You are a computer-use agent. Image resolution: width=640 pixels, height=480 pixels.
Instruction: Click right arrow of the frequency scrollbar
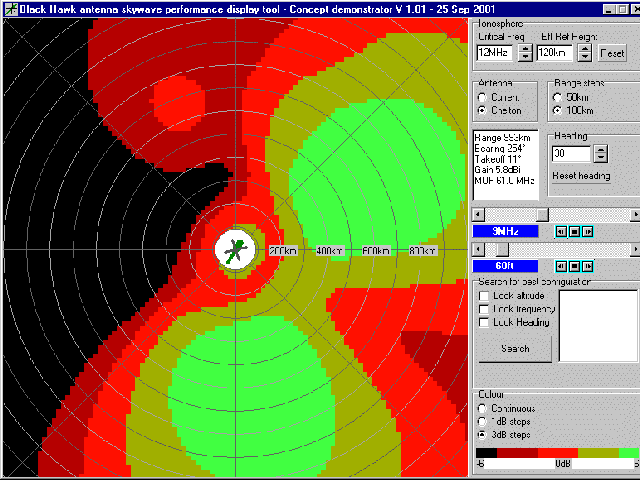coord(635,214)
